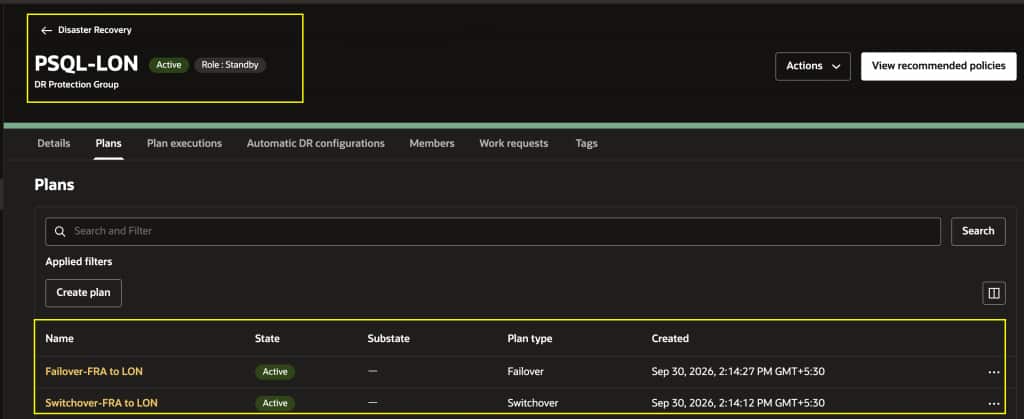Click the State column header

(x=267, y=338)
